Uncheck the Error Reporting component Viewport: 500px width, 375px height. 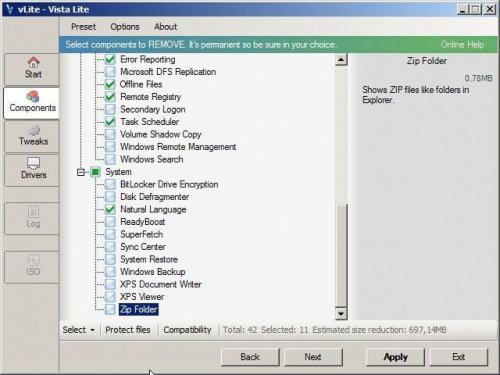[x=110, y=60]
